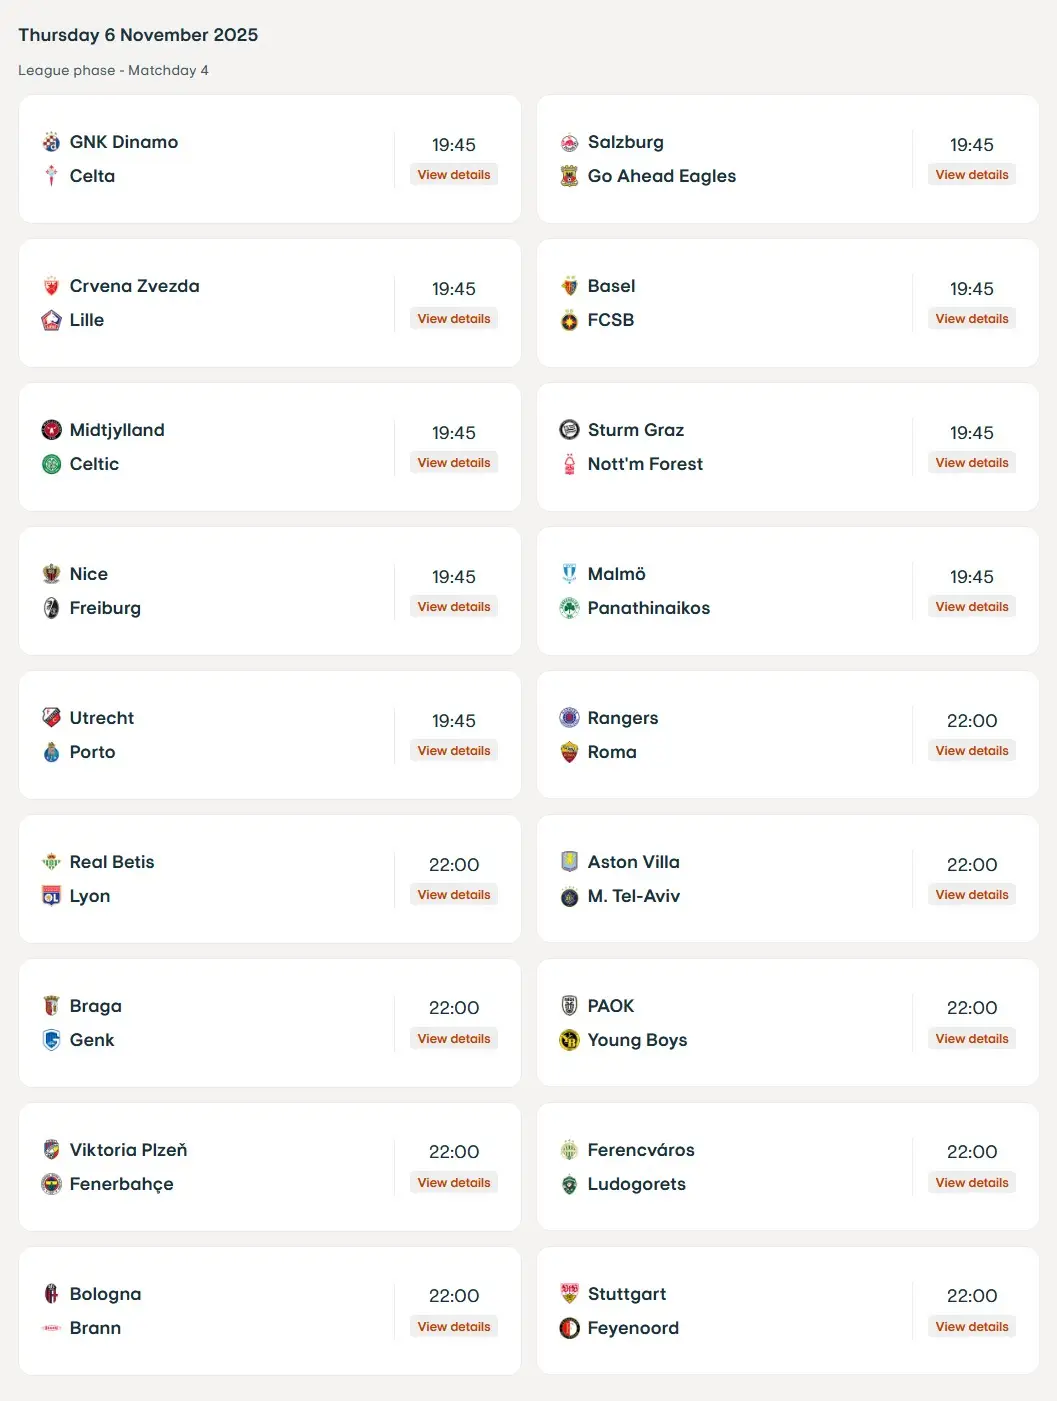The width and height of the screenshot is (1057, 1401).
Task: View details for Rangers vs Roma match
Action: click(972, 751)
